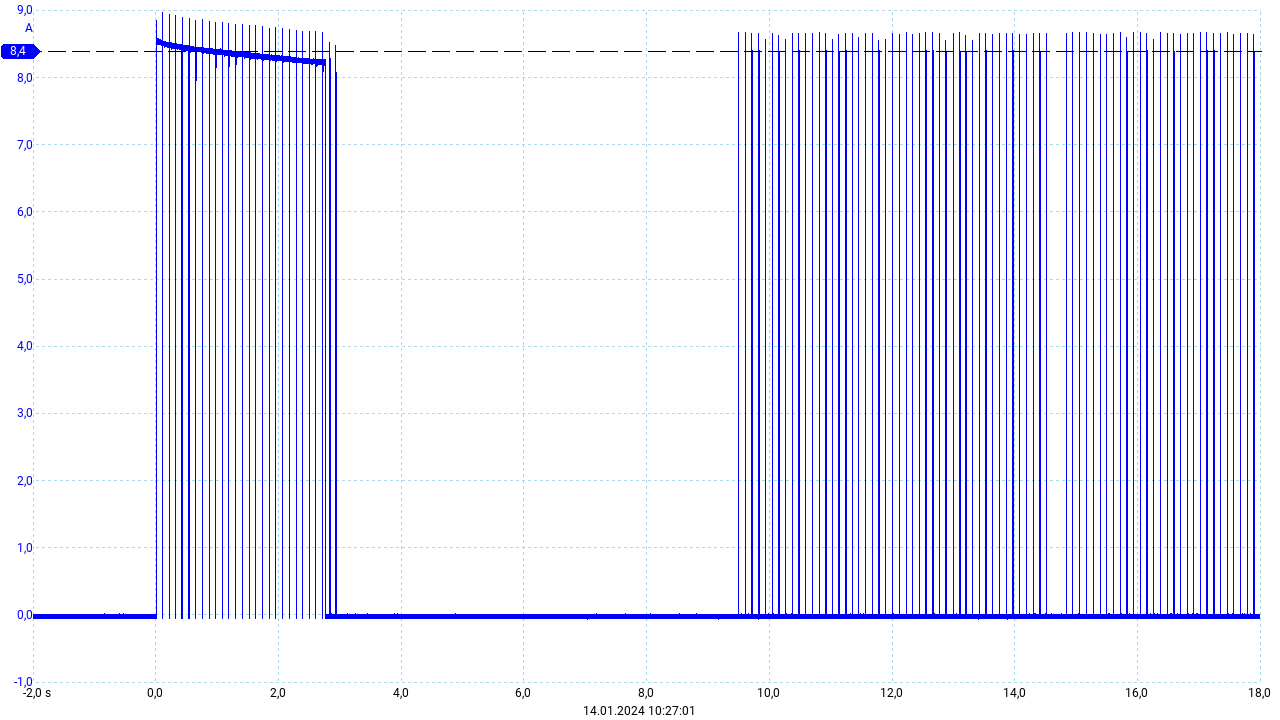Click the 6,0 time axis label
Image resolution: width=1280 pixels, height=720 pixels.
point(523,693)
